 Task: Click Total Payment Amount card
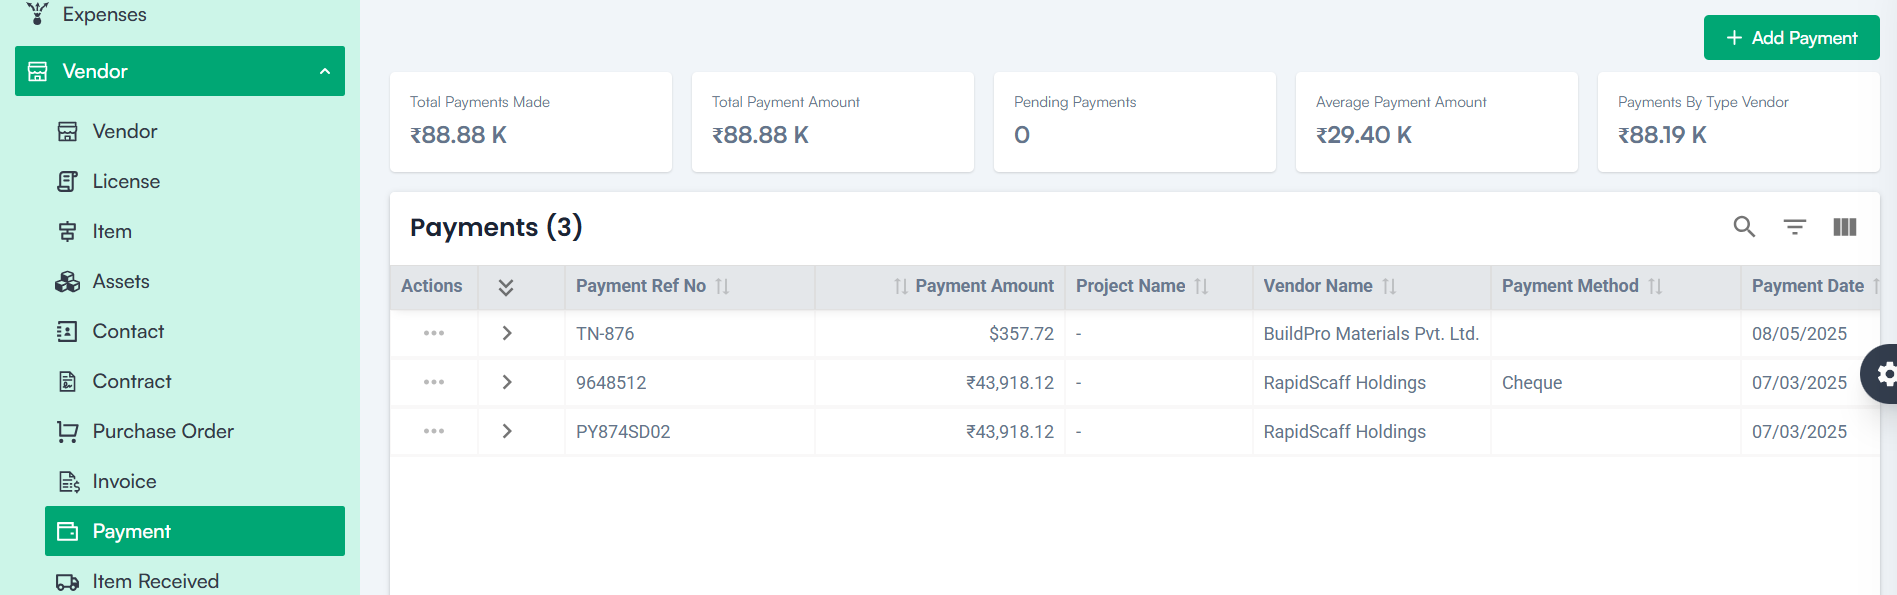coord(833,122)
